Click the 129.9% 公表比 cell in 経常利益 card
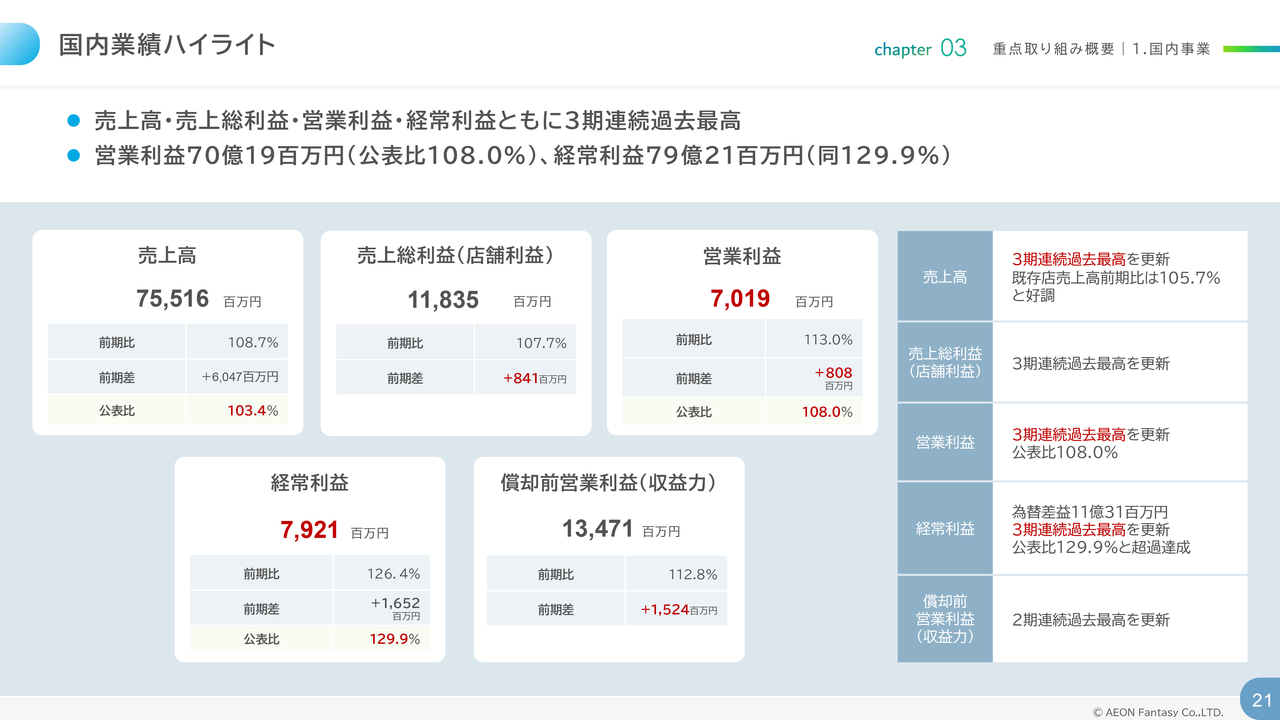The image size is (1280, 720). tap(381, 639)
